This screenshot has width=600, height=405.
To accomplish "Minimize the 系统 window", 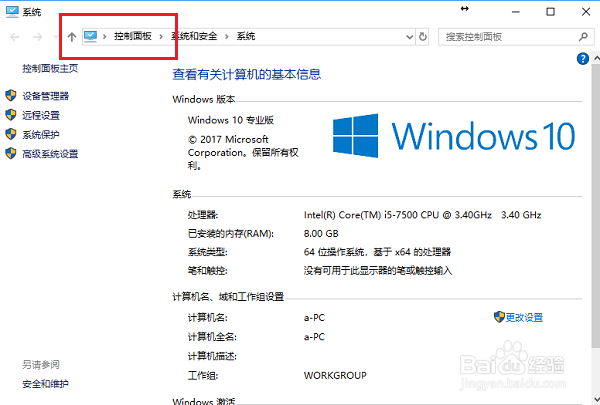I will (x=515, y=12).
